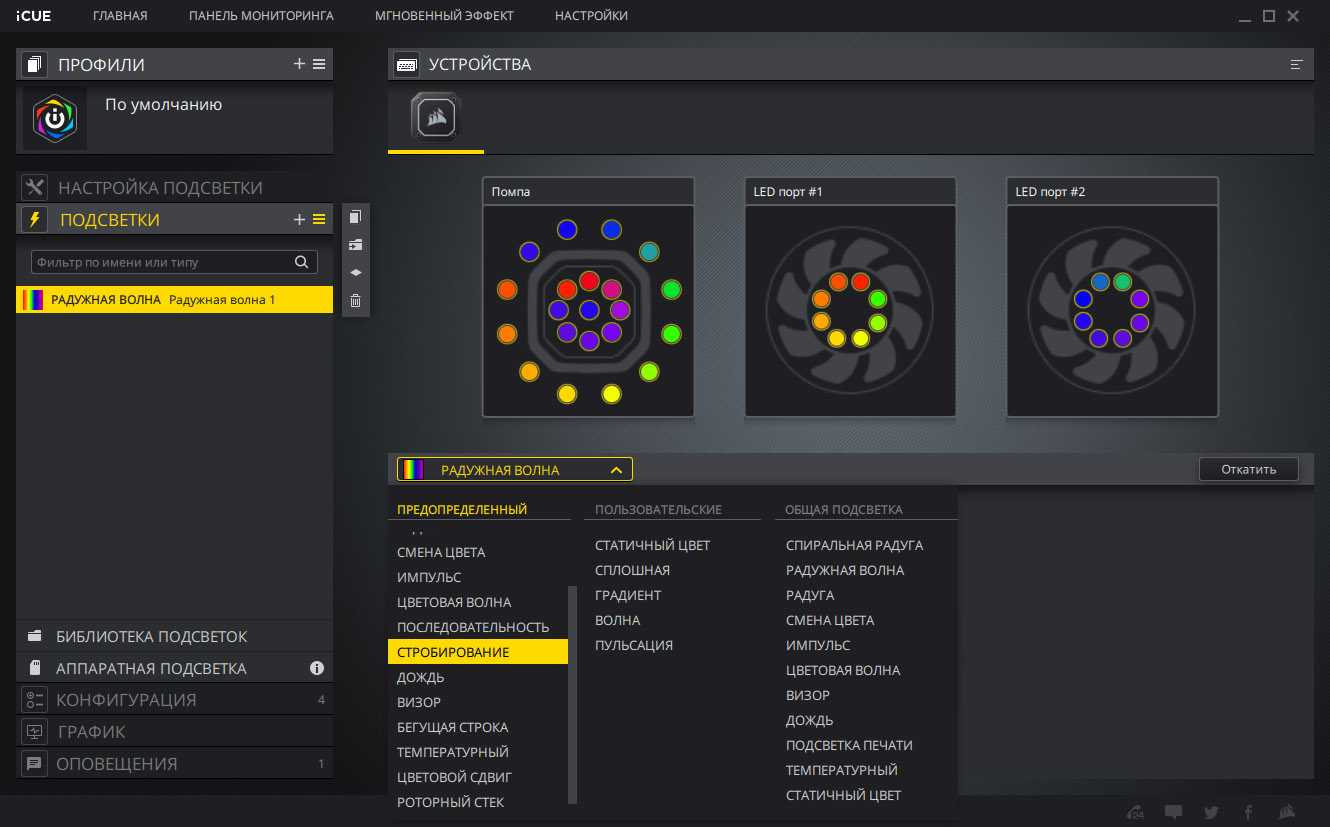The width and height of the screenshot is (1330, 827).
Task: Open the Панель мониторинга tab
Action: (x=261, y=16)
